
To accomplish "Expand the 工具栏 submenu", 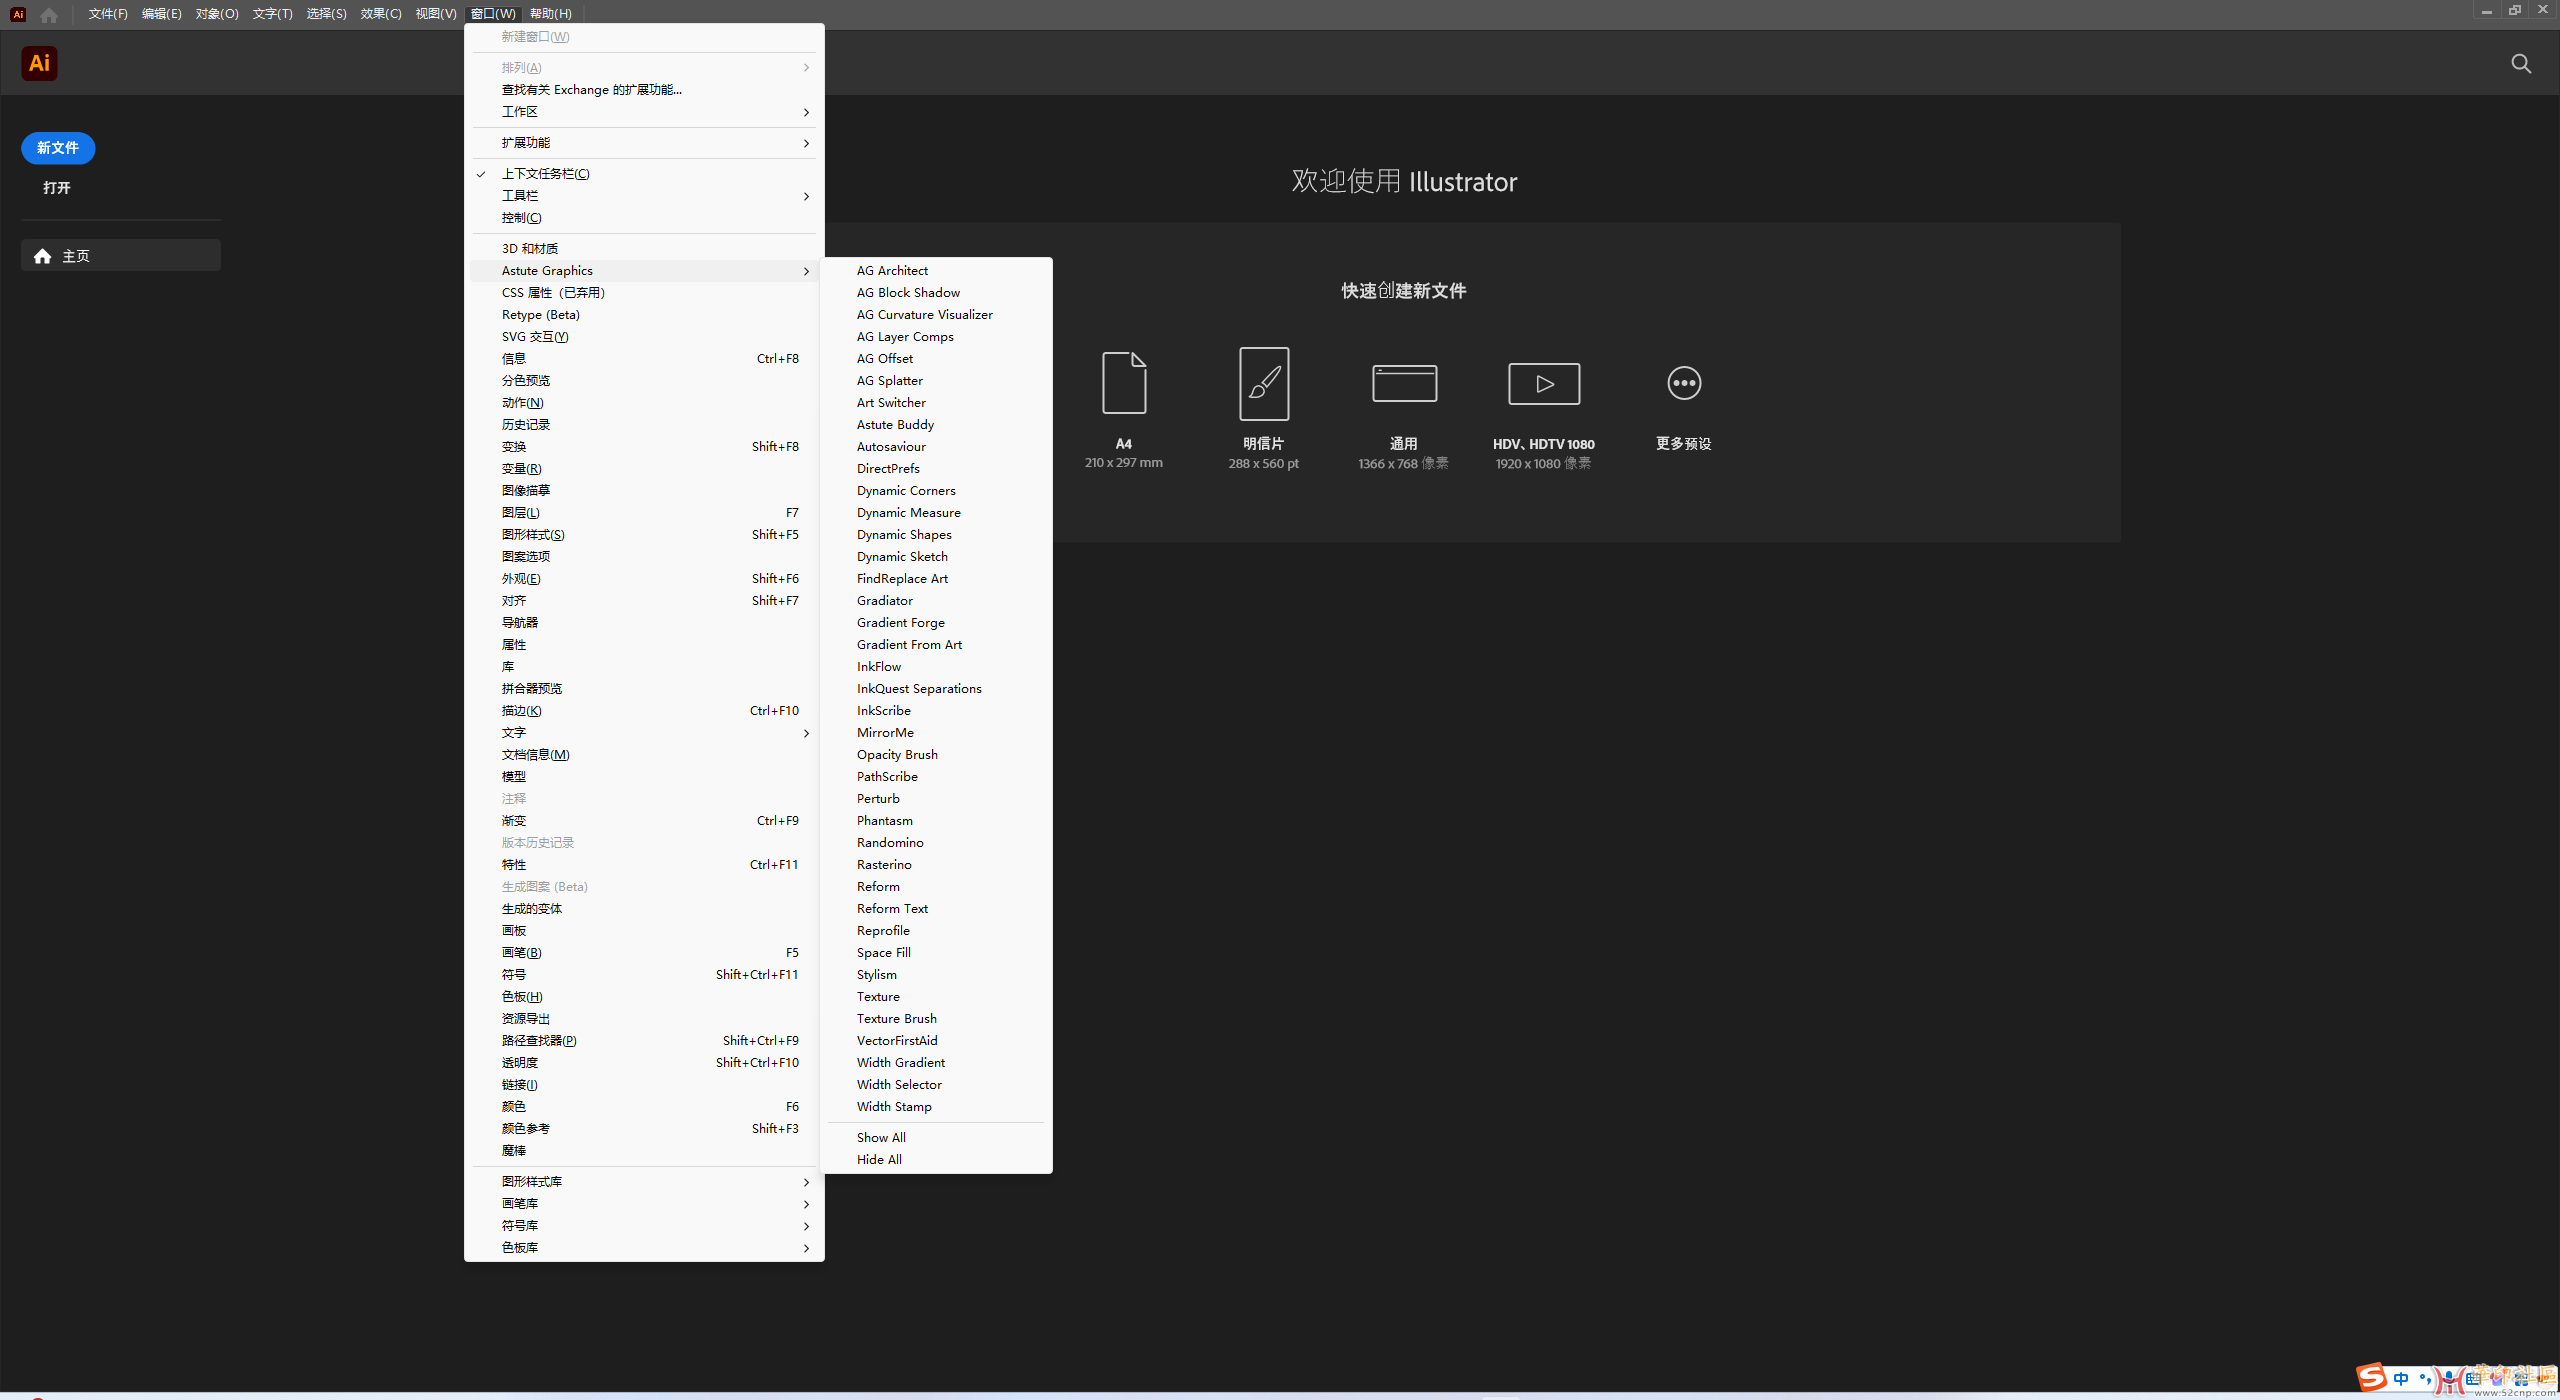I will (644, 196).
